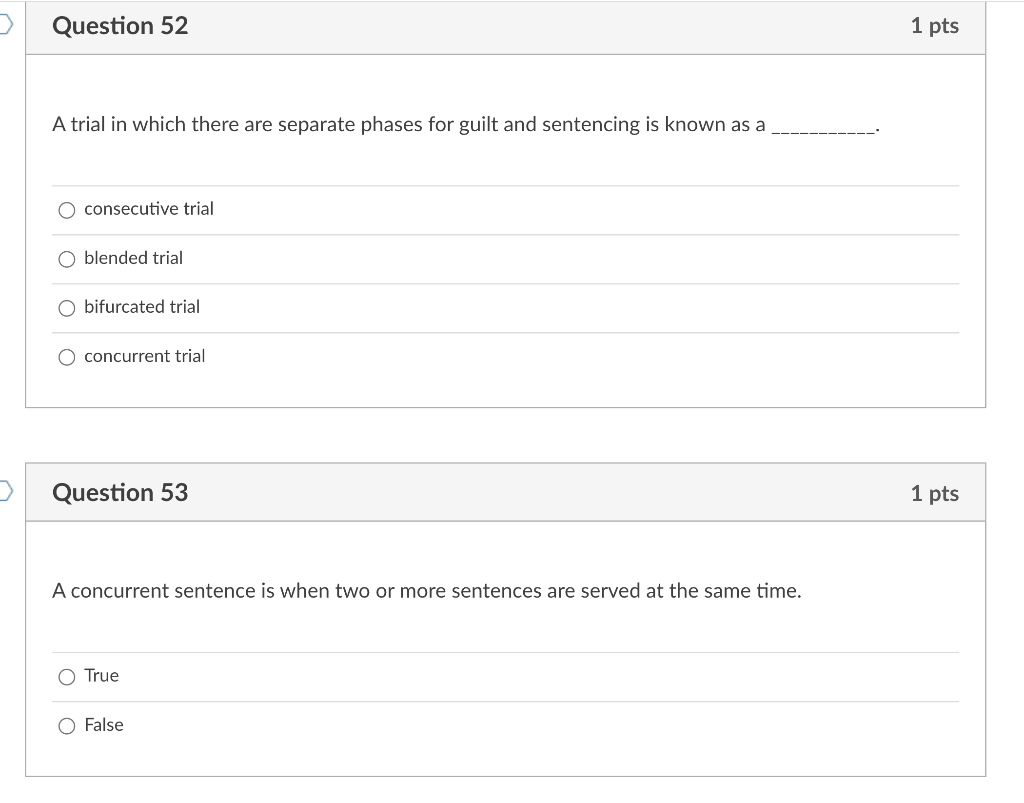1024x803 pixels.
Task: Click the Question 53 header
Action: point(120,492)
